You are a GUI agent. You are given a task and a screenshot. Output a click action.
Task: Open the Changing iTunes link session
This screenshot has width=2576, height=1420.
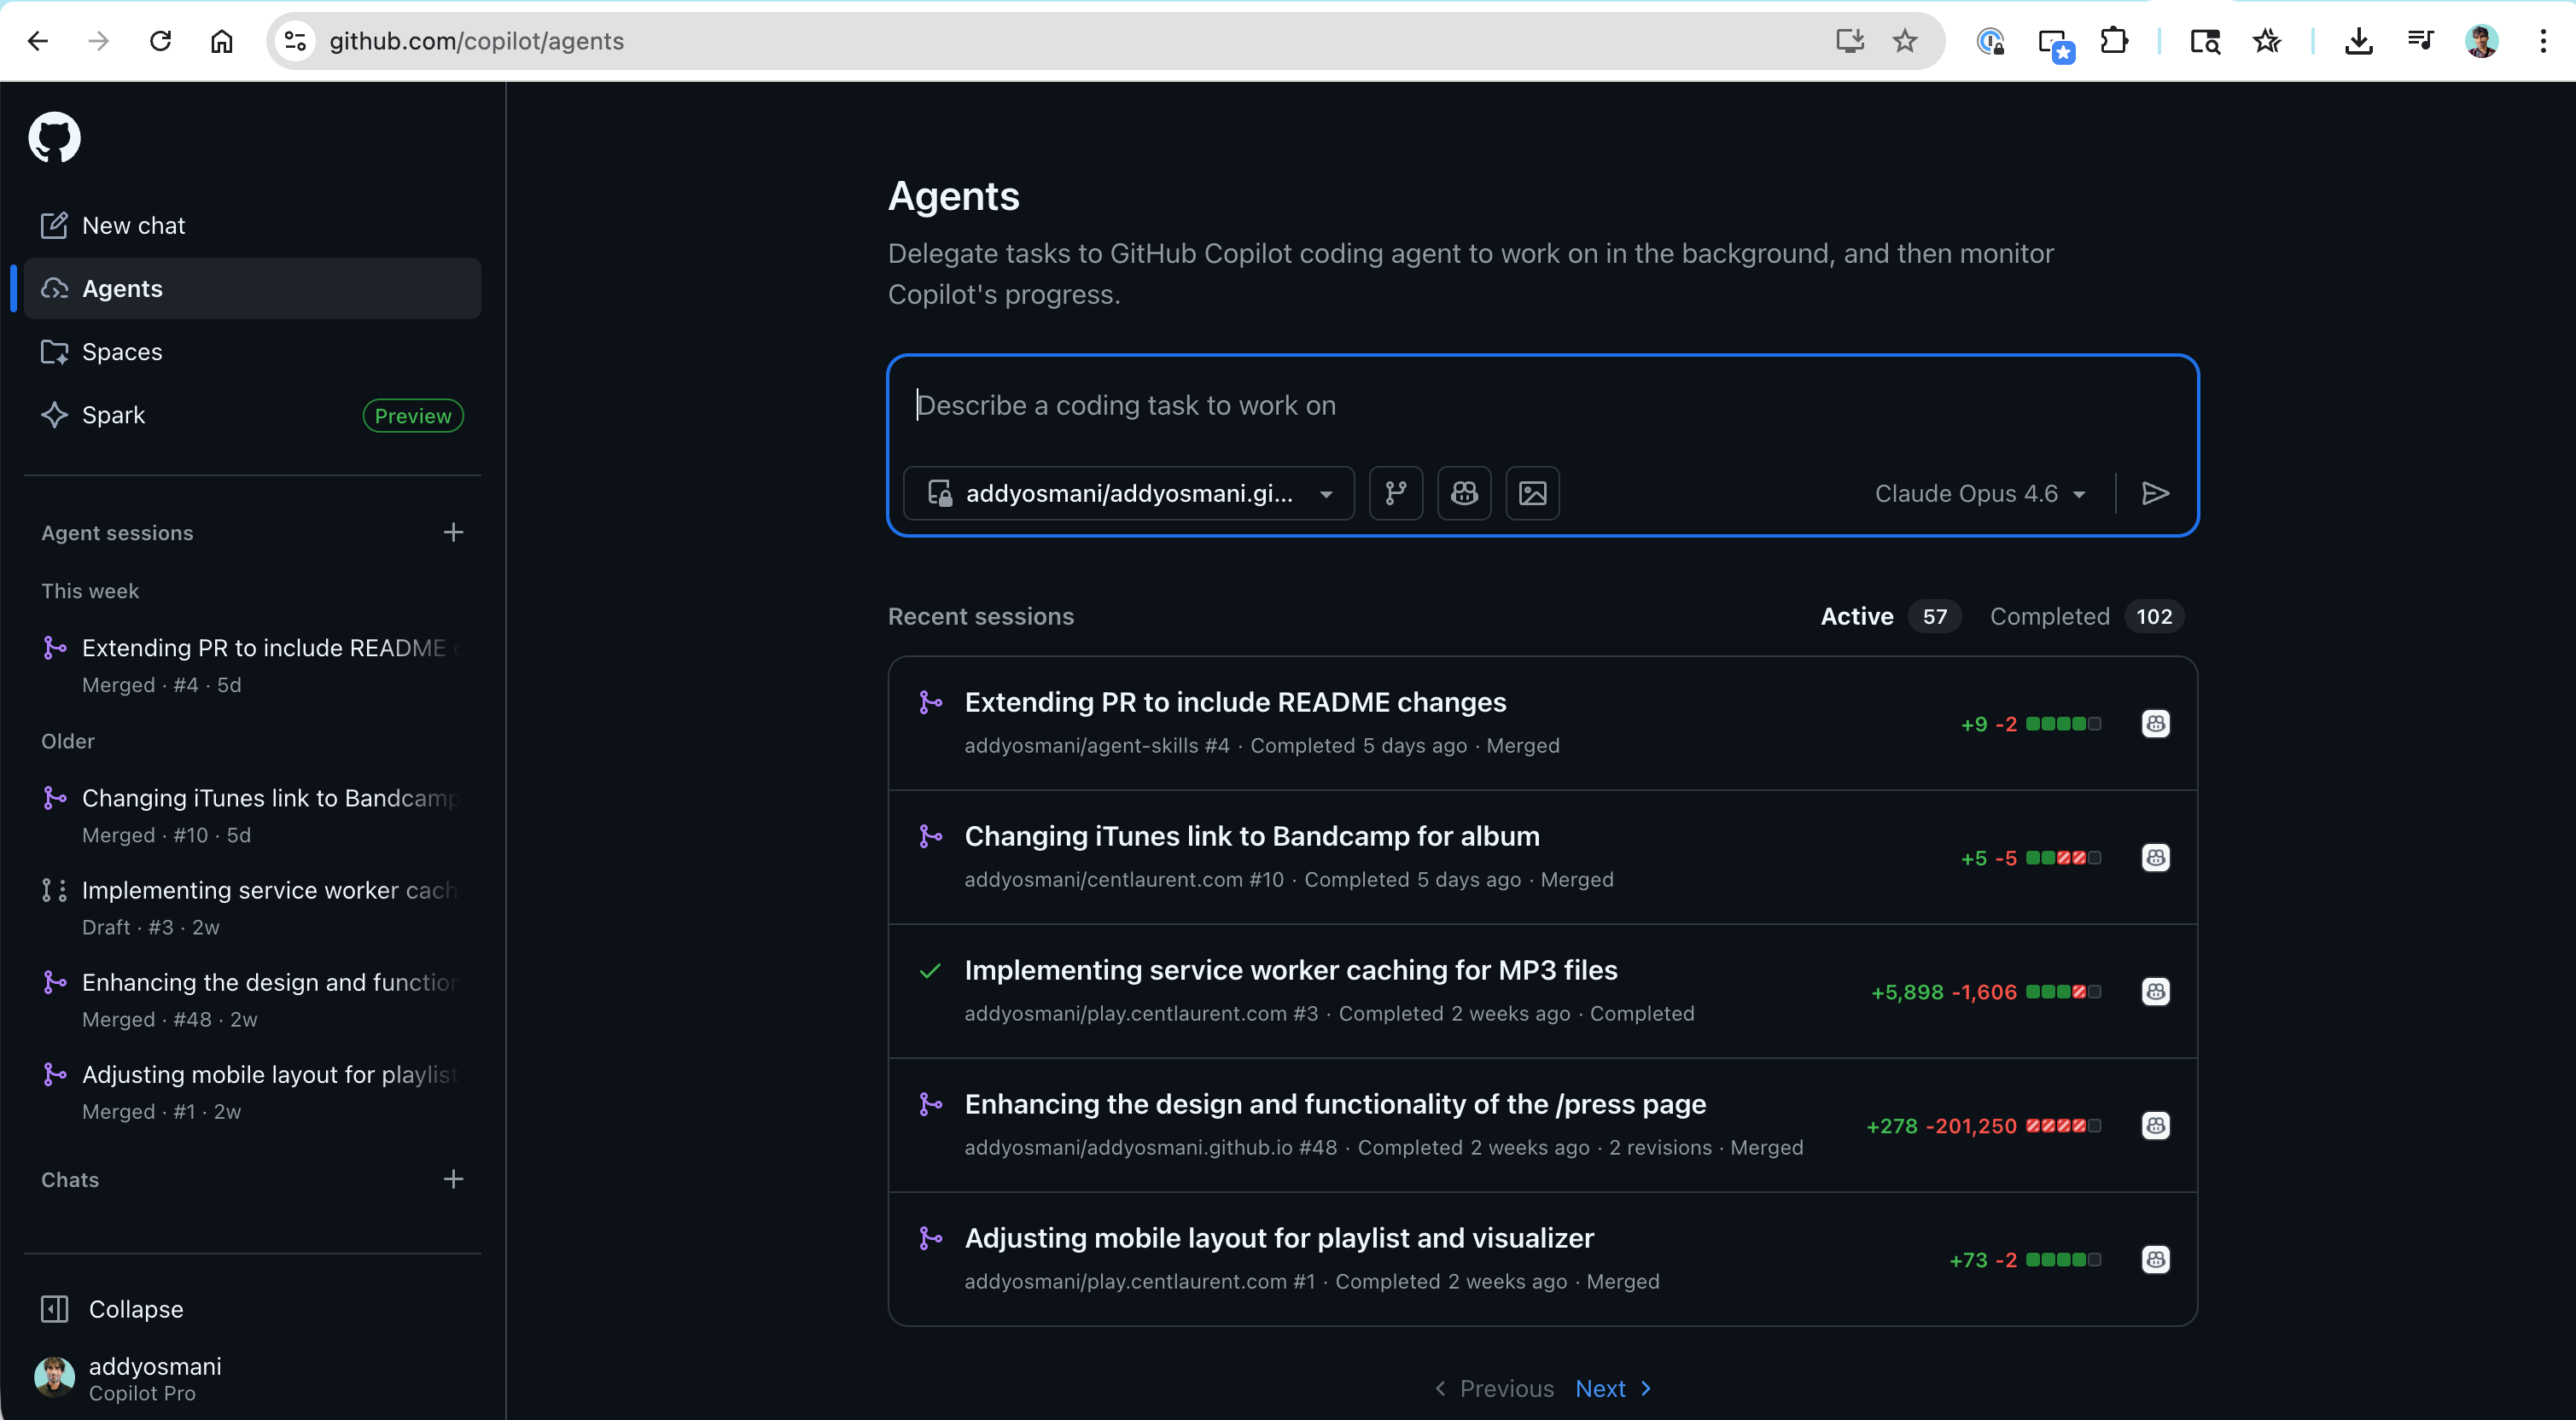pyautogui.click(x=1251, y=836)
